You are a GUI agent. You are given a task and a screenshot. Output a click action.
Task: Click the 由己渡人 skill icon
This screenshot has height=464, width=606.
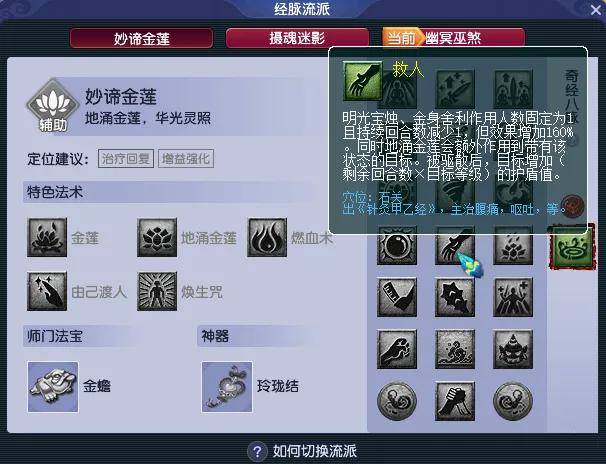(x=47, y=291)
